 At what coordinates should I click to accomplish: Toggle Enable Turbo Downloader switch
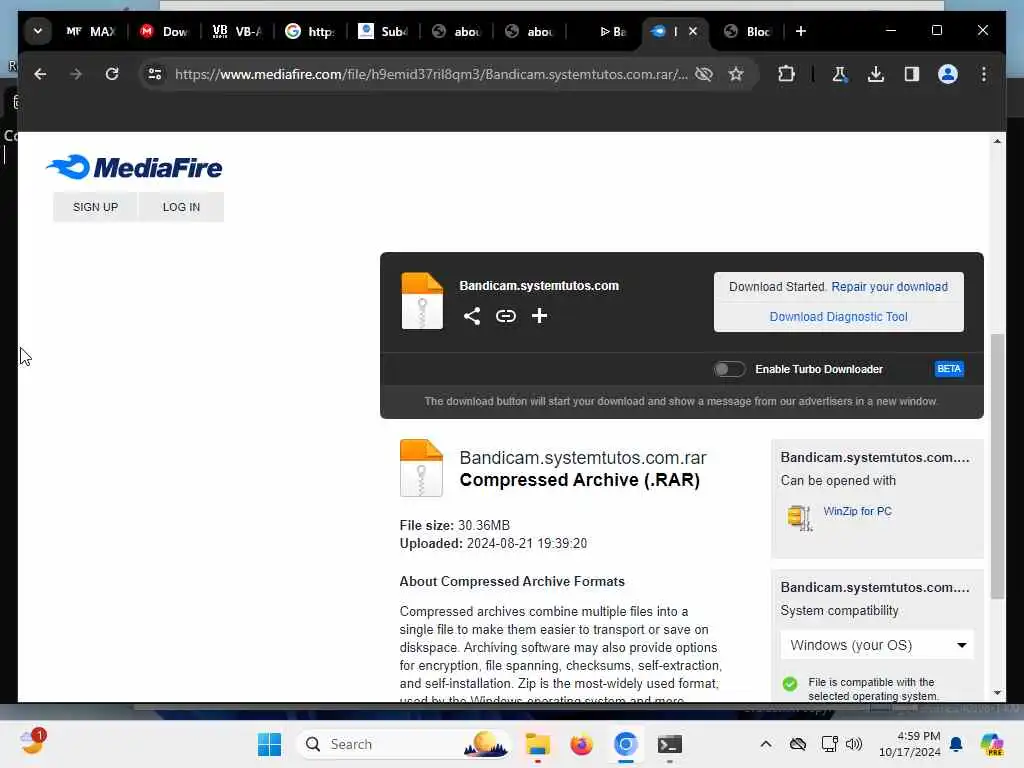coord(729,369)
